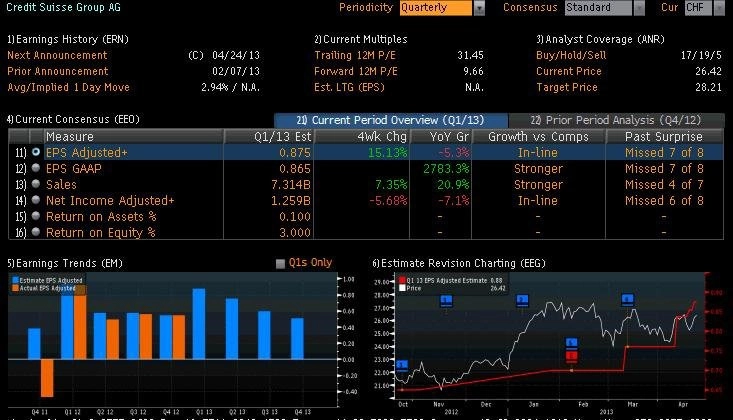Click the red Q1 13 EPS Adjusted Estimate swatch
733x420 pixels.
click(402, 281)
